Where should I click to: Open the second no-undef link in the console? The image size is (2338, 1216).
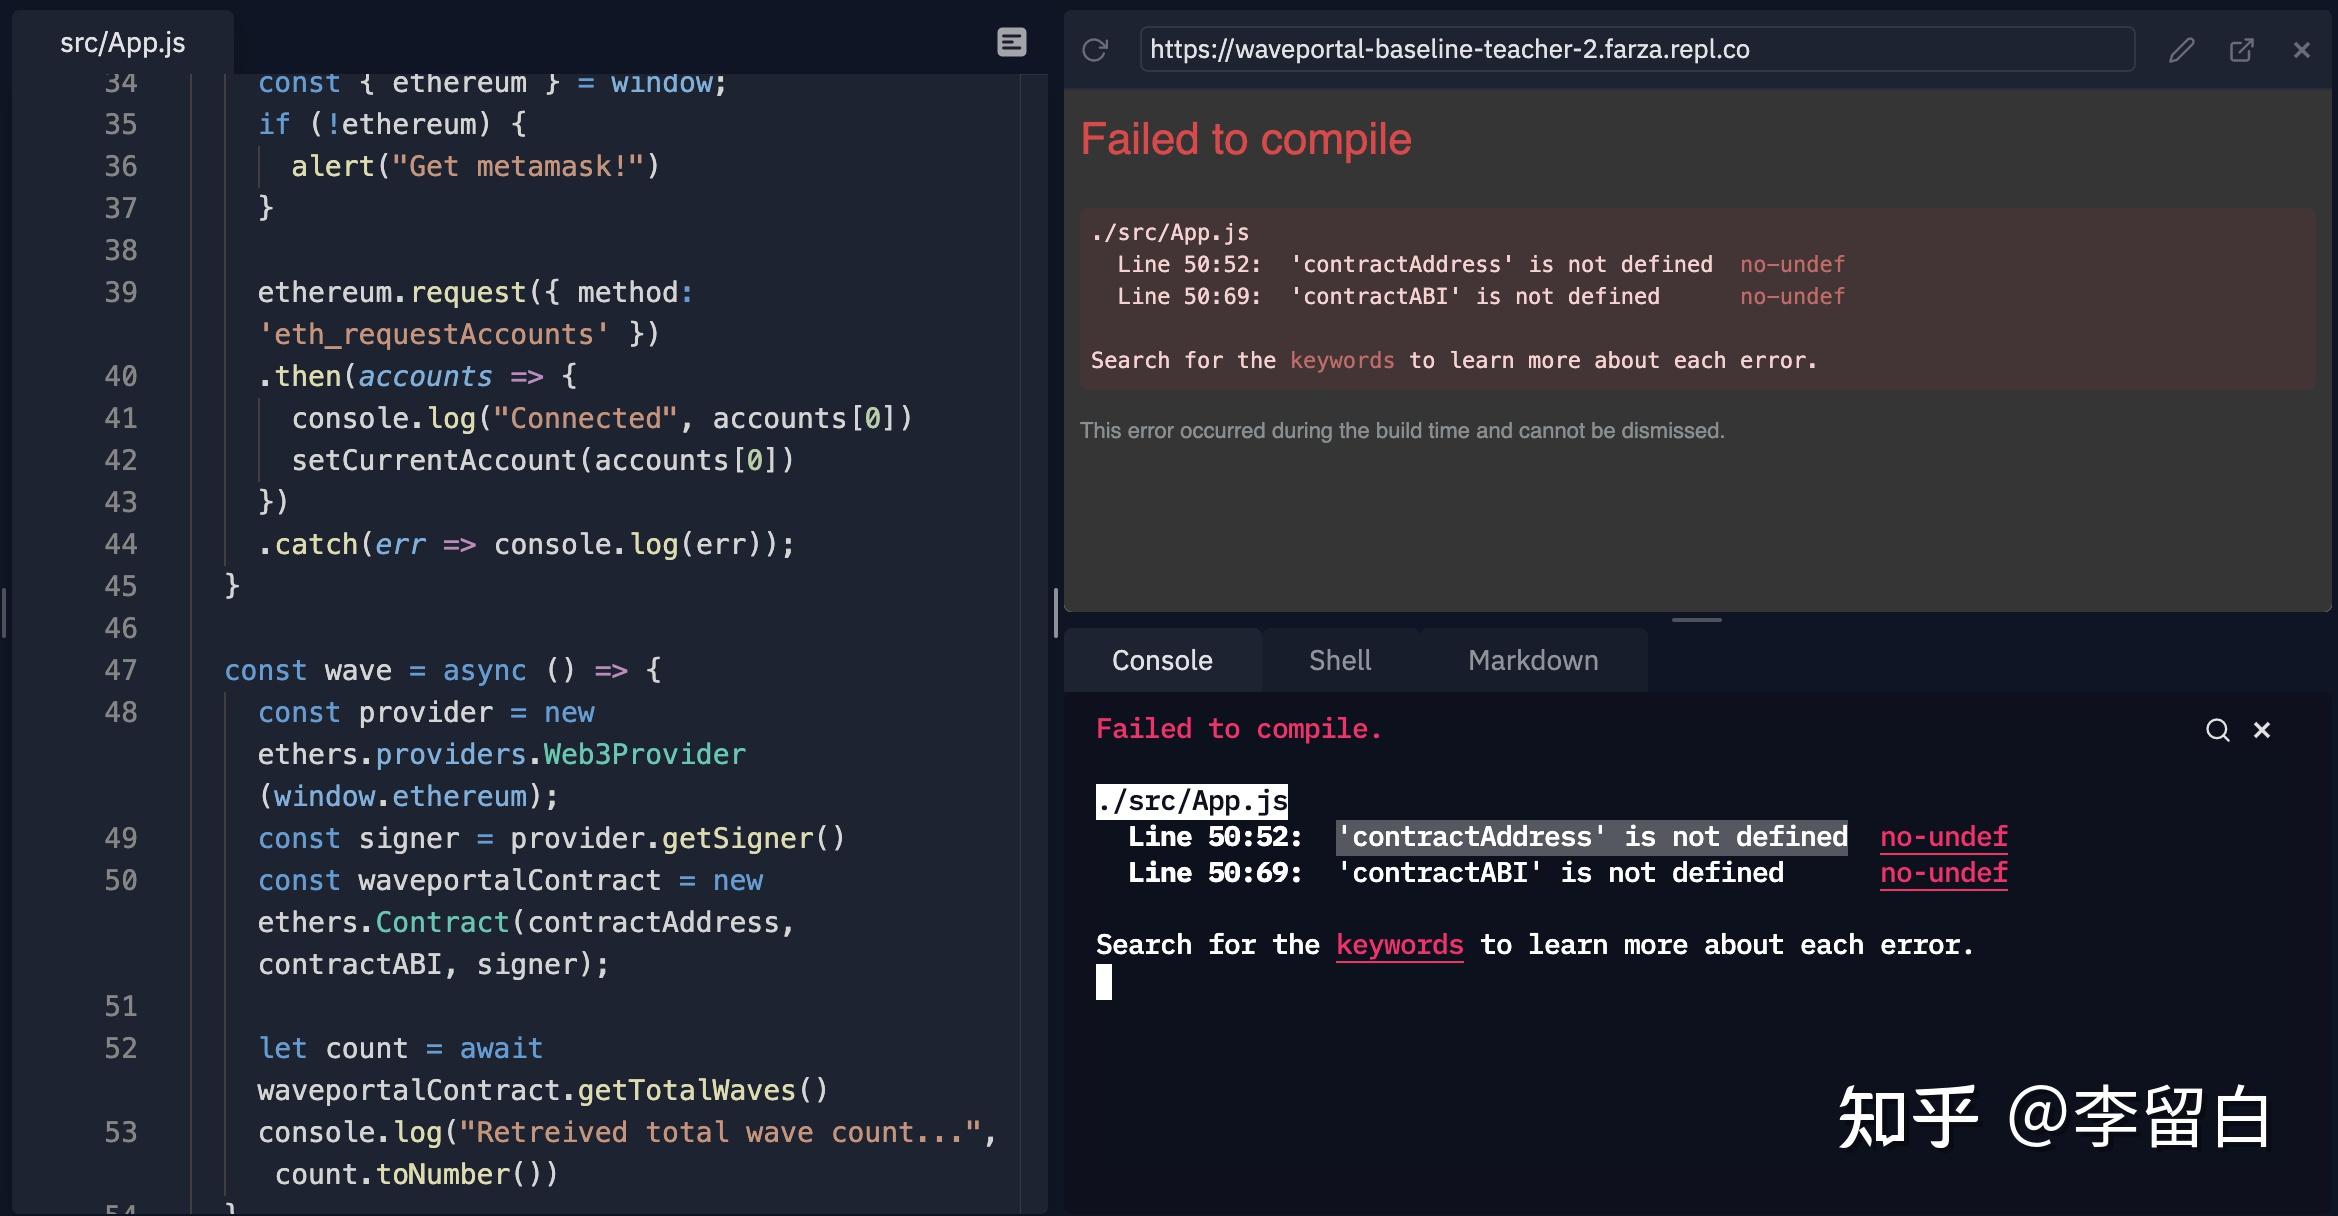pos(1943,873)
